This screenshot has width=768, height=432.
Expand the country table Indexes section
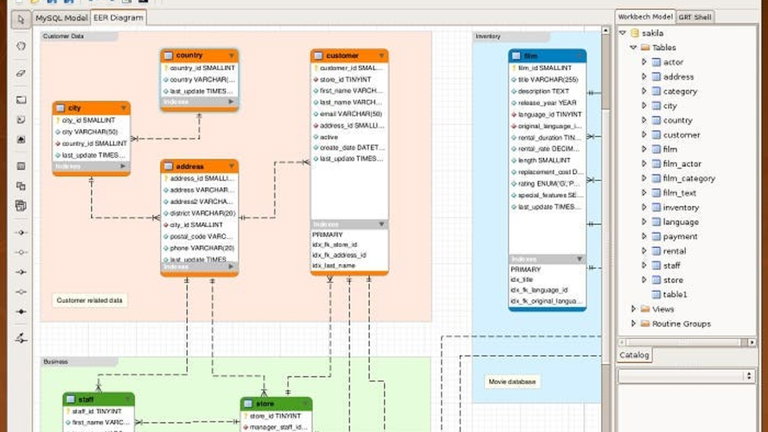[x=231, y=102]
